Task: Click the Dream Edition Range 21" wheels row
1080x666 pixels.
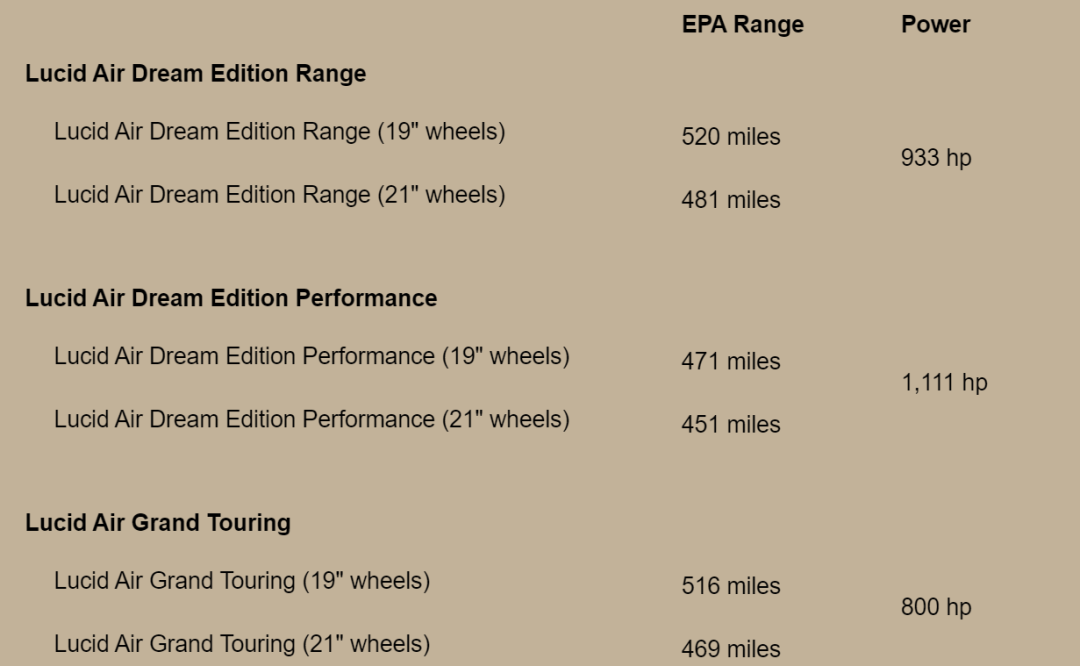Action: click(x=280, y=195)
